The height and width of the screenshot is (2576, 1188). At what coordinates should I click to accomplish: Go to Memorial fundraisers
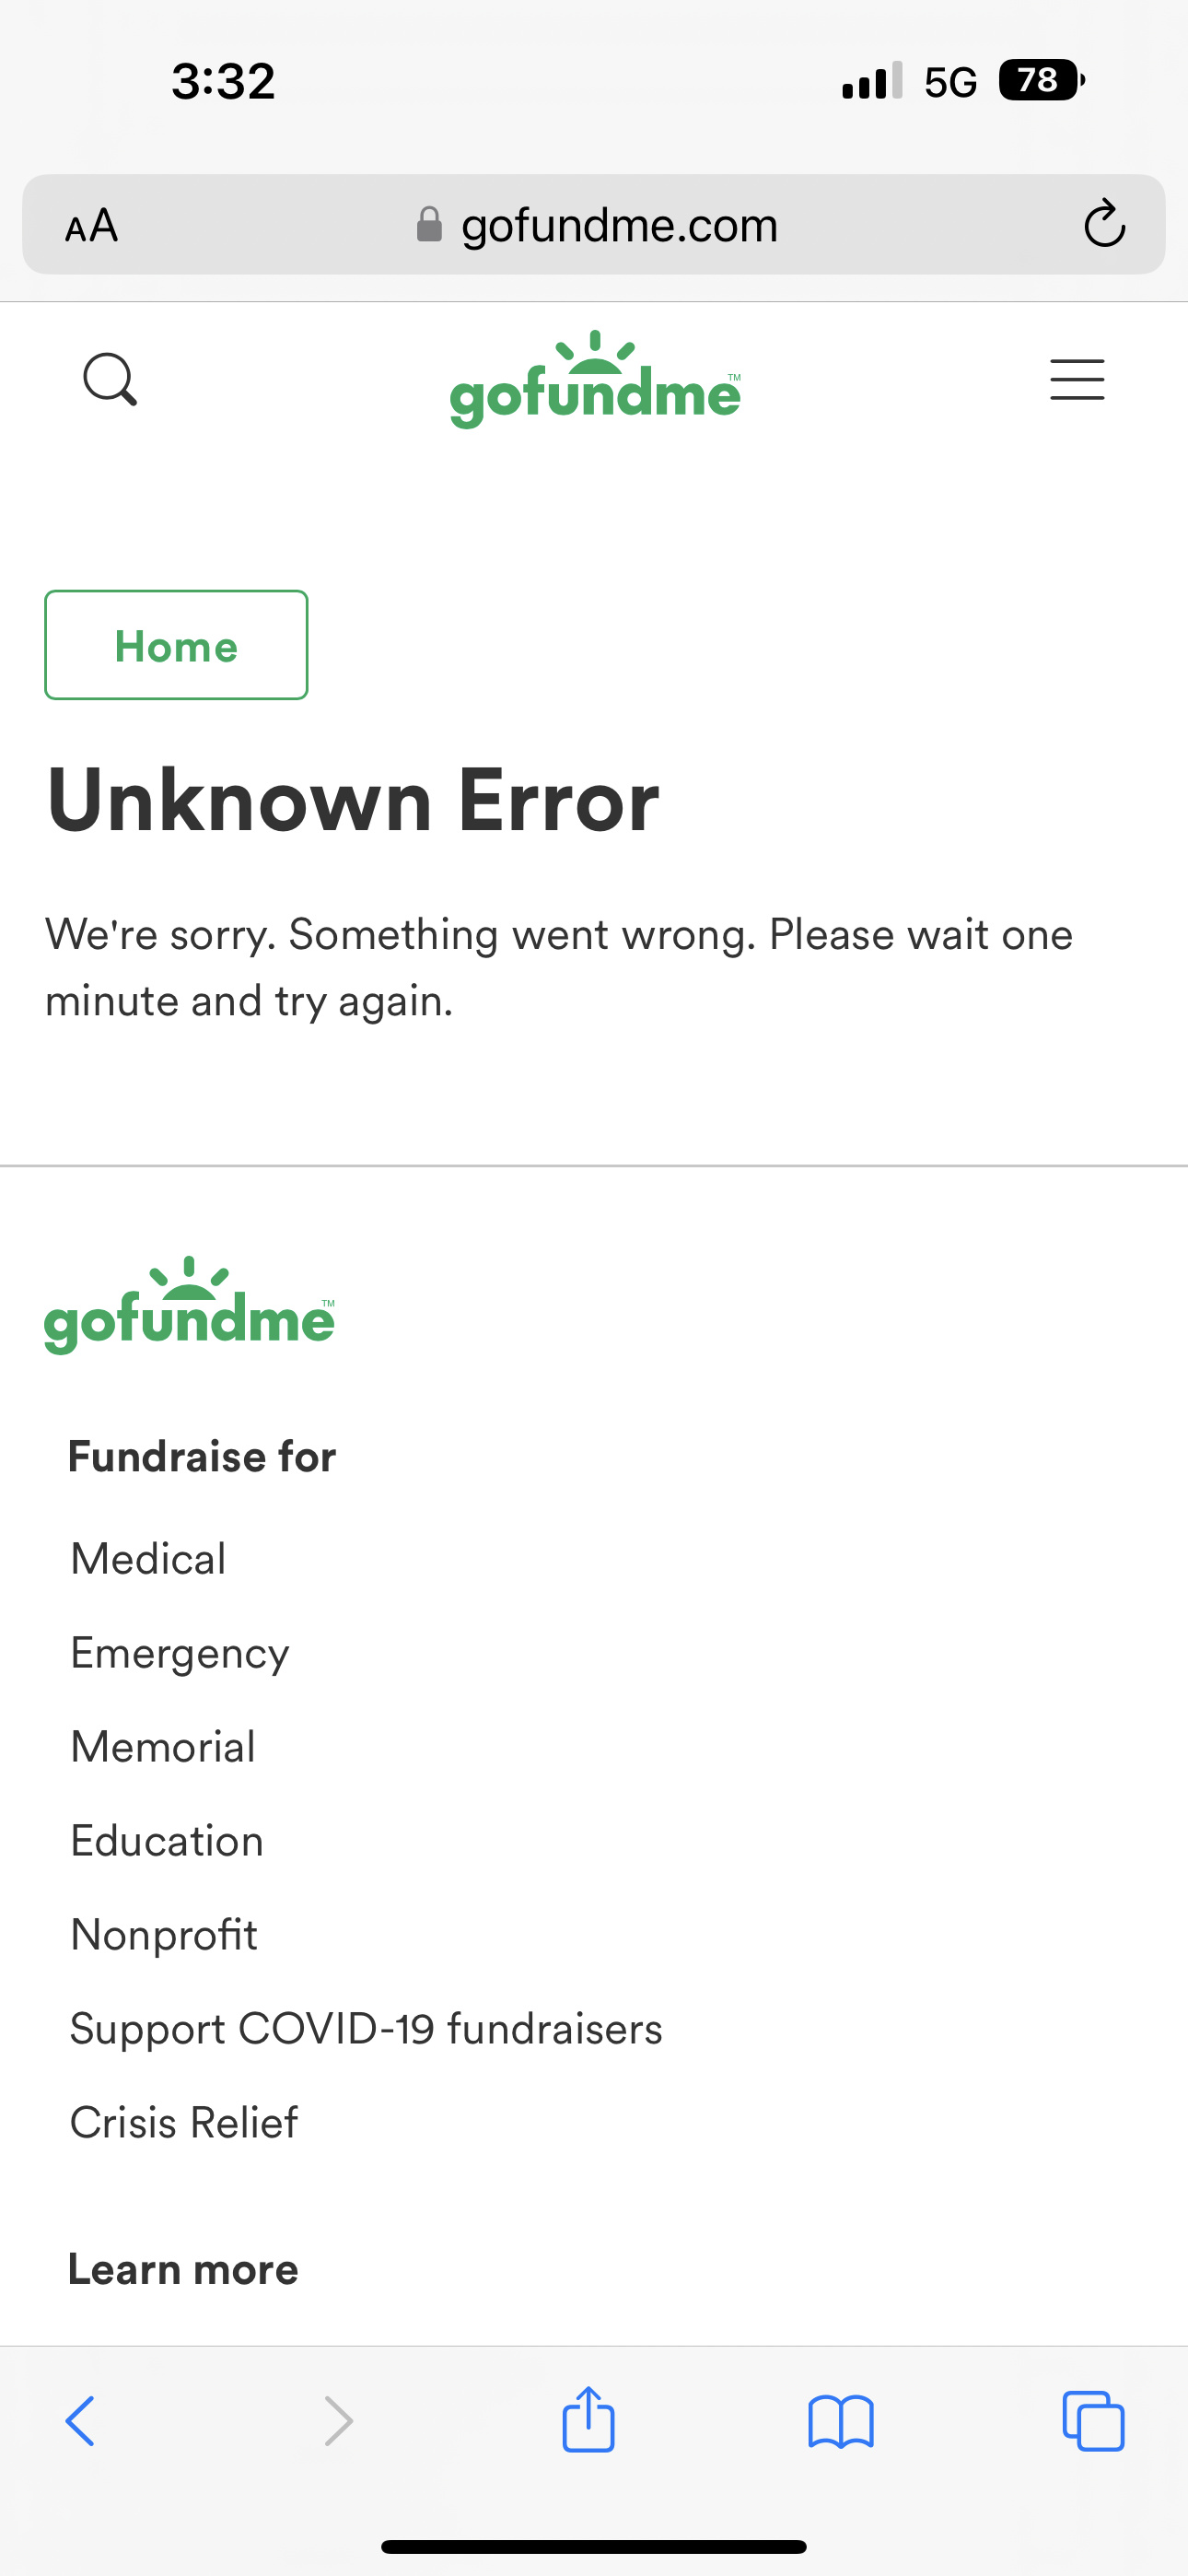click(x=163, y=1747)
